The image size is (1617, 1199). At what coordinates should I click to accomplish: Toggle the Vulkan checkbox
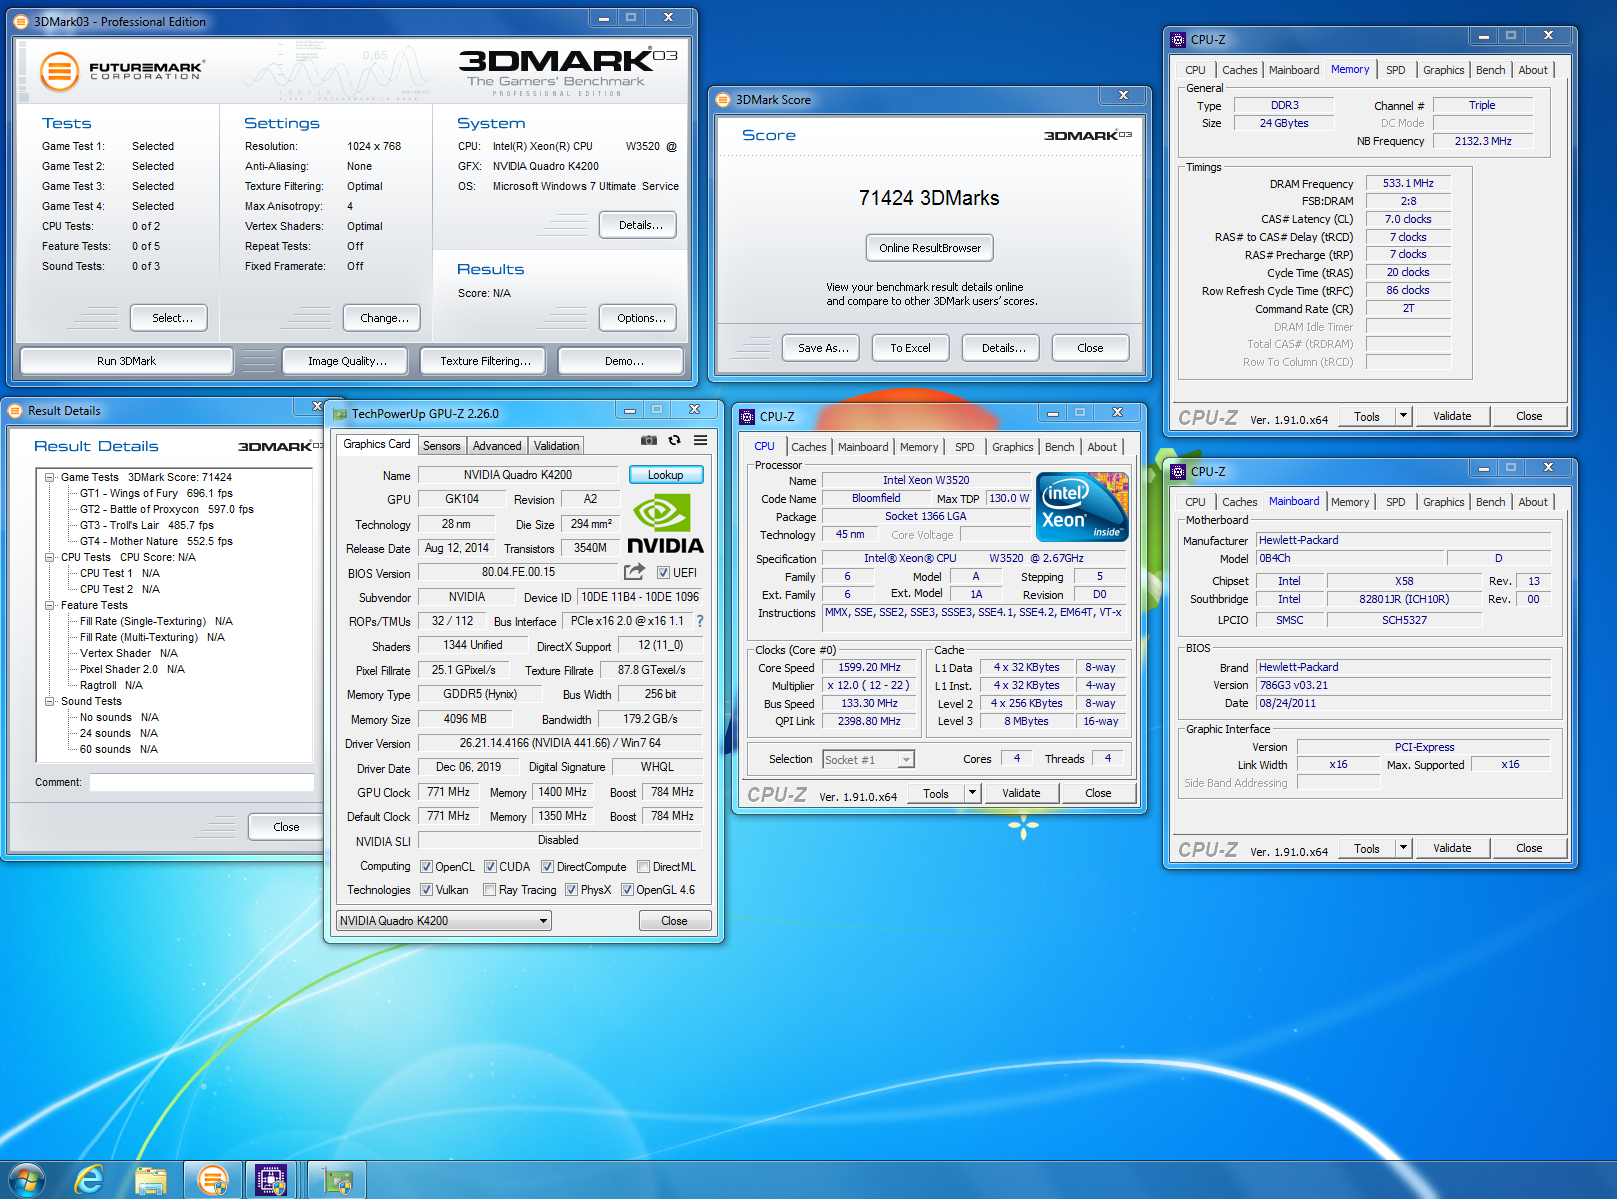pyautogui.click(x=427, y=890)
